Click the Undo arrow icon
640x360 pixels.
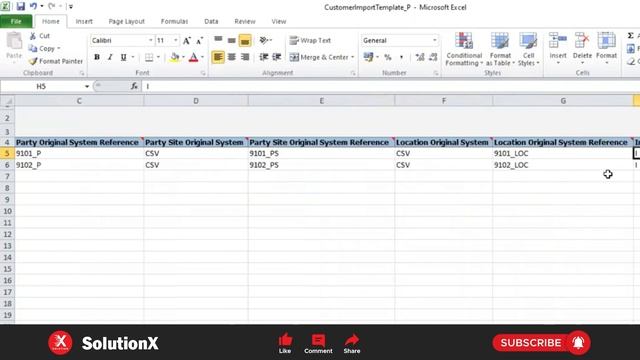pos(33,7)
